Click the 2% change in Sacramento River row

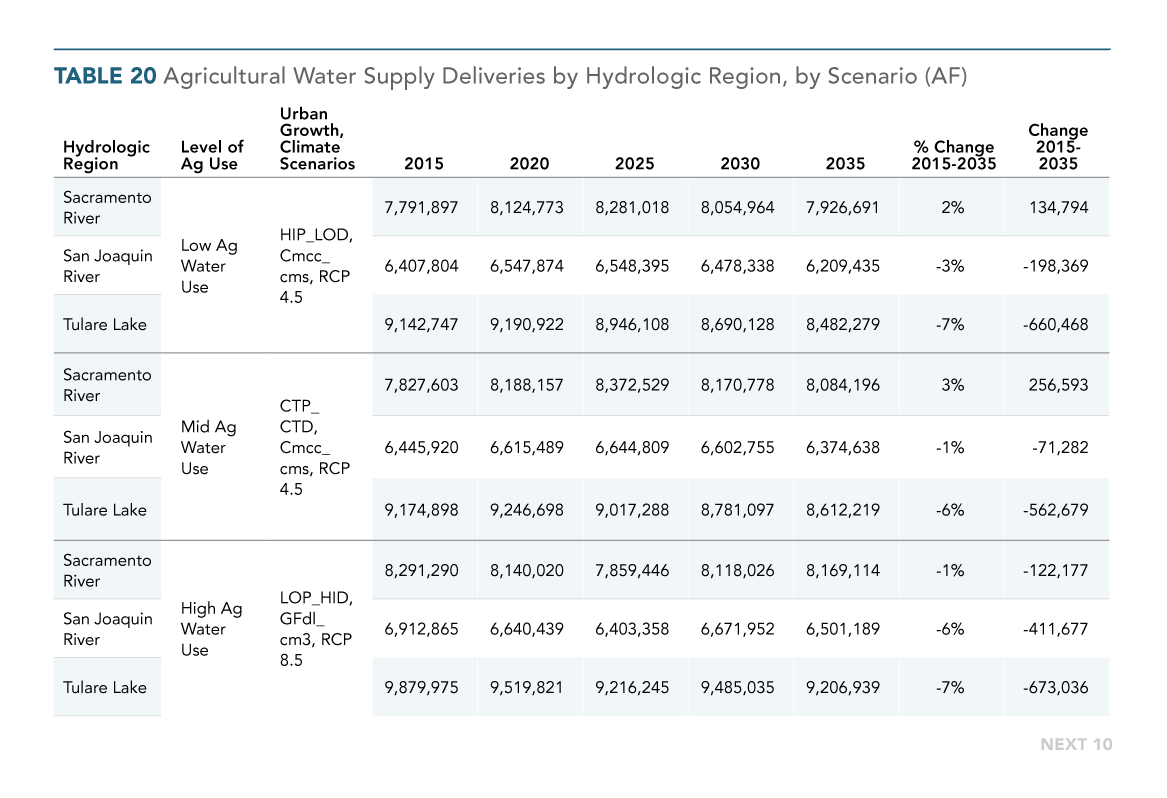953,208
